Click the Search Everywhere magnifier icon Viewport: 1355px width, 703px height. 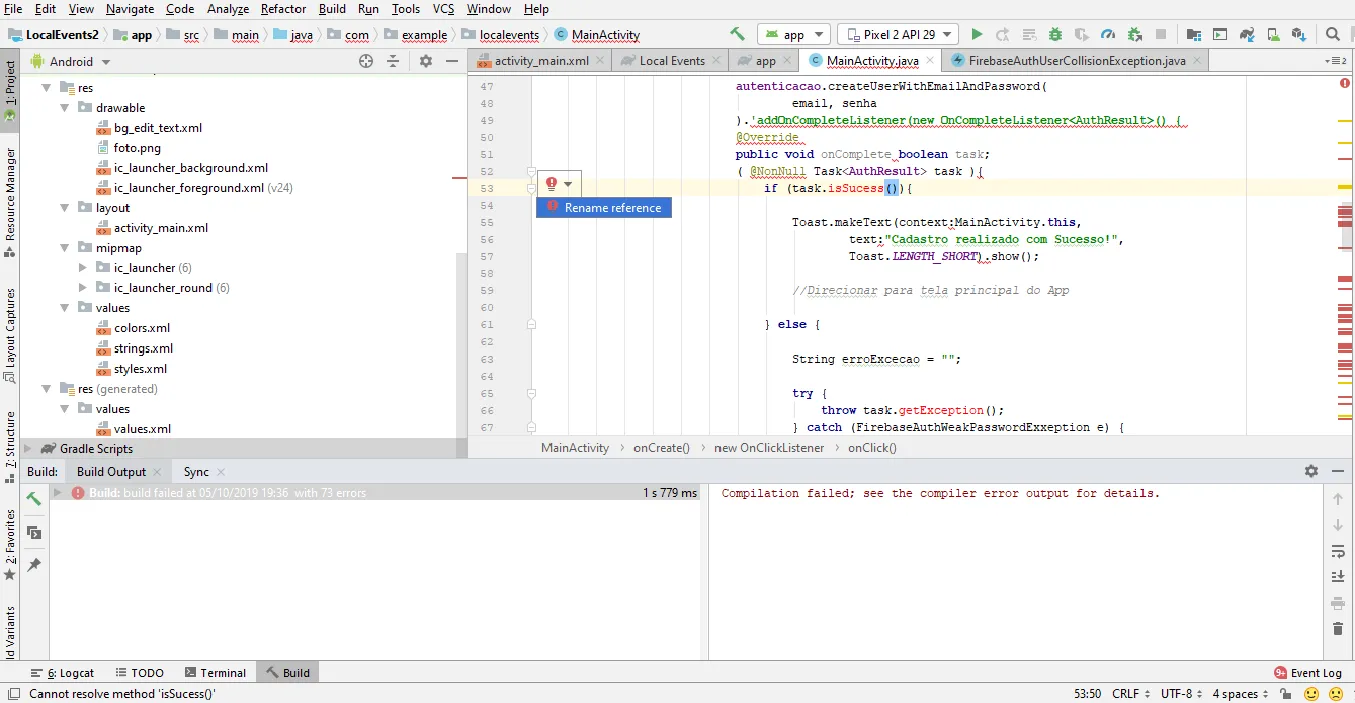[x=1332, y=35]
